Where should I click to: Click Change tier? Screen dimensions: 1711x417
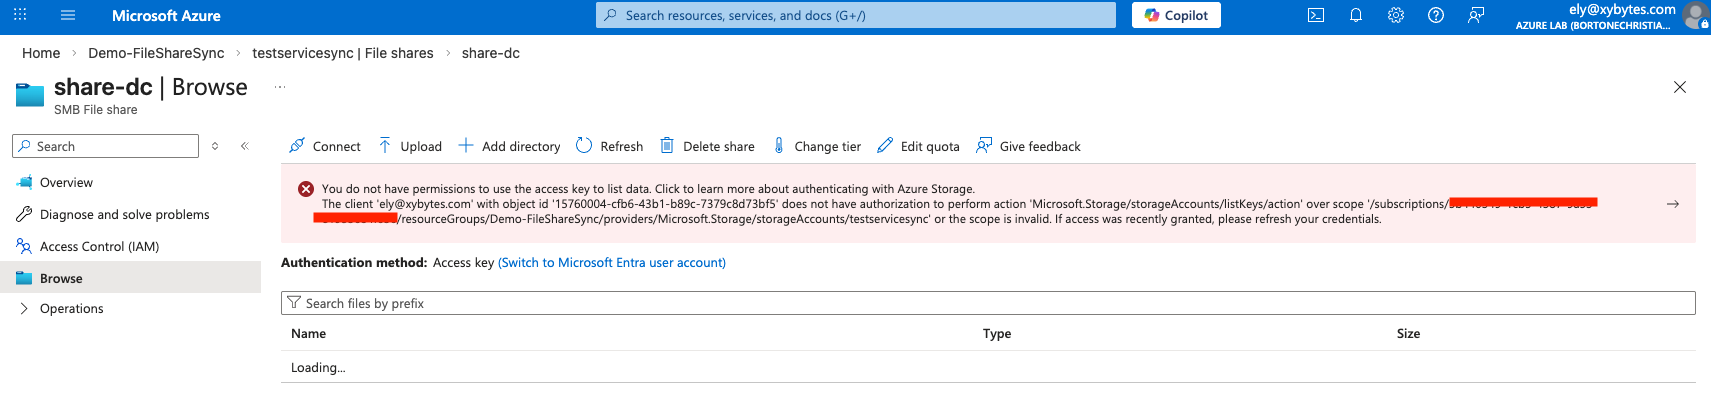point(816,146)
